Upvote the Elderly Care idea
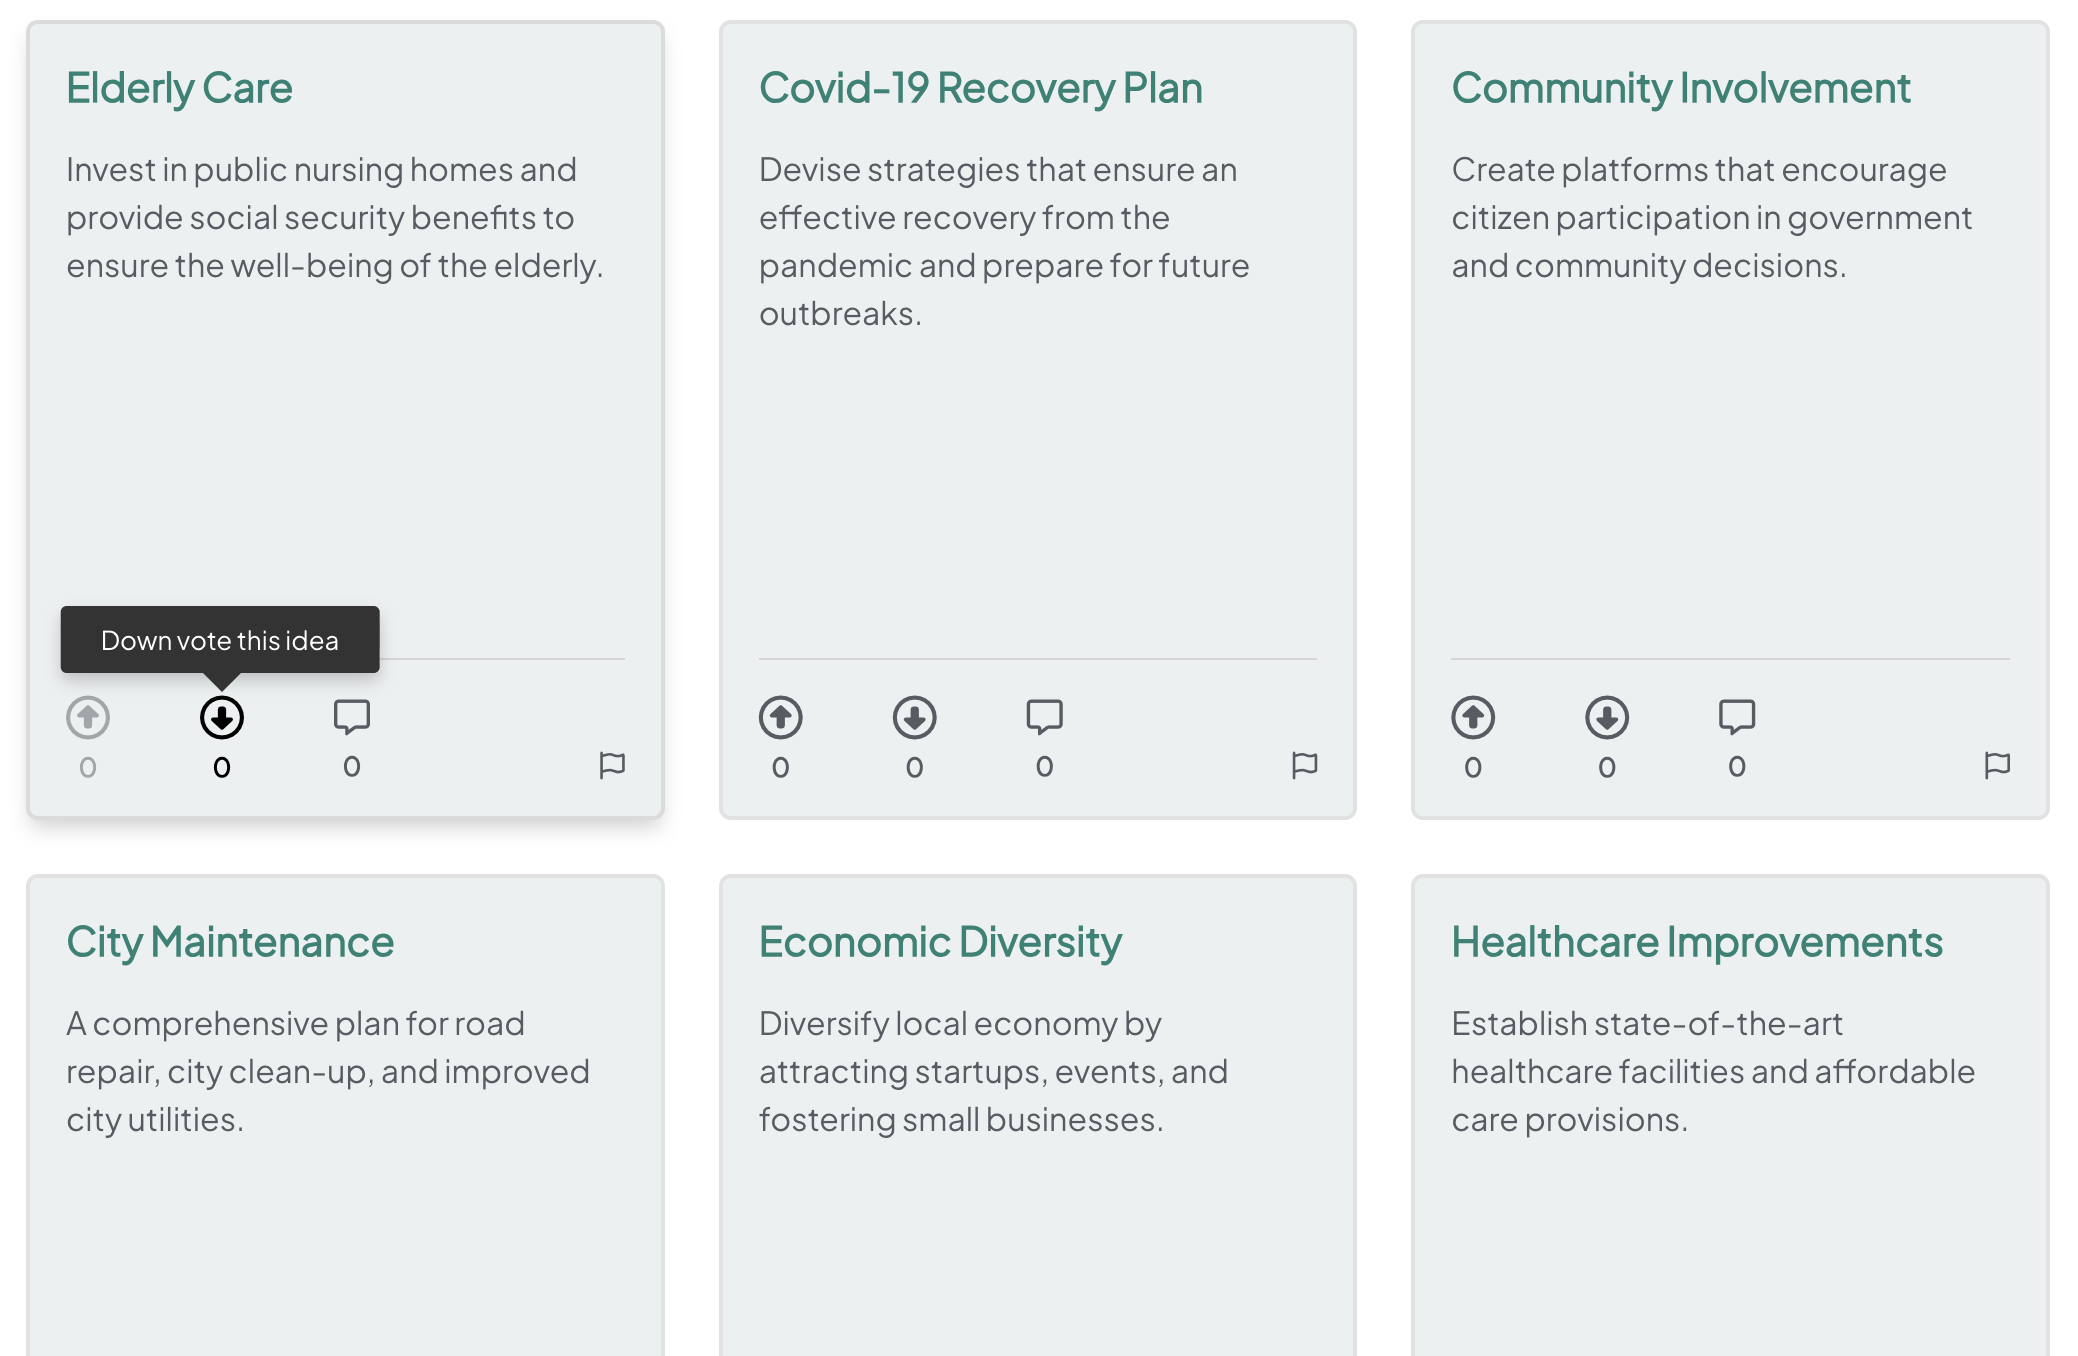The image size is (2078, 1356). tap(88, 717)
